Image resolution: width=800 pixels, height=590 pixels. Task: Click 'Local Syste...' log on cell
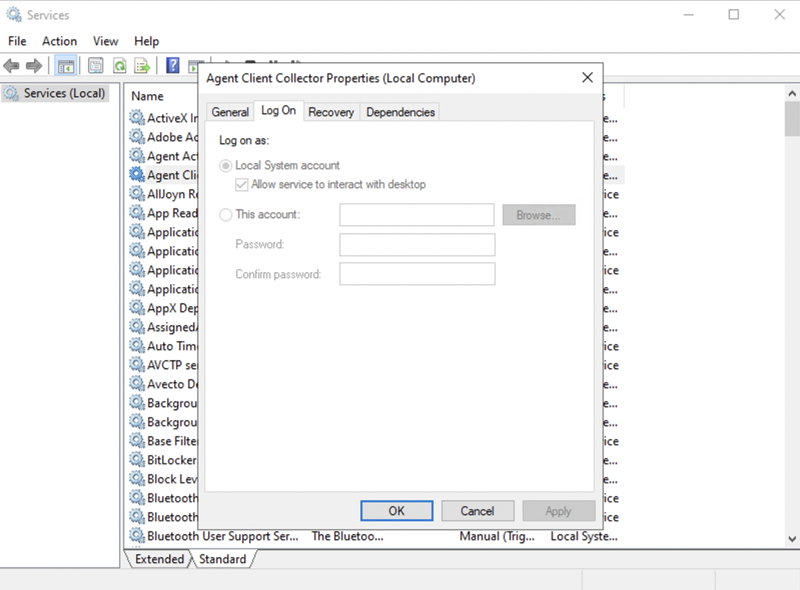584,536
